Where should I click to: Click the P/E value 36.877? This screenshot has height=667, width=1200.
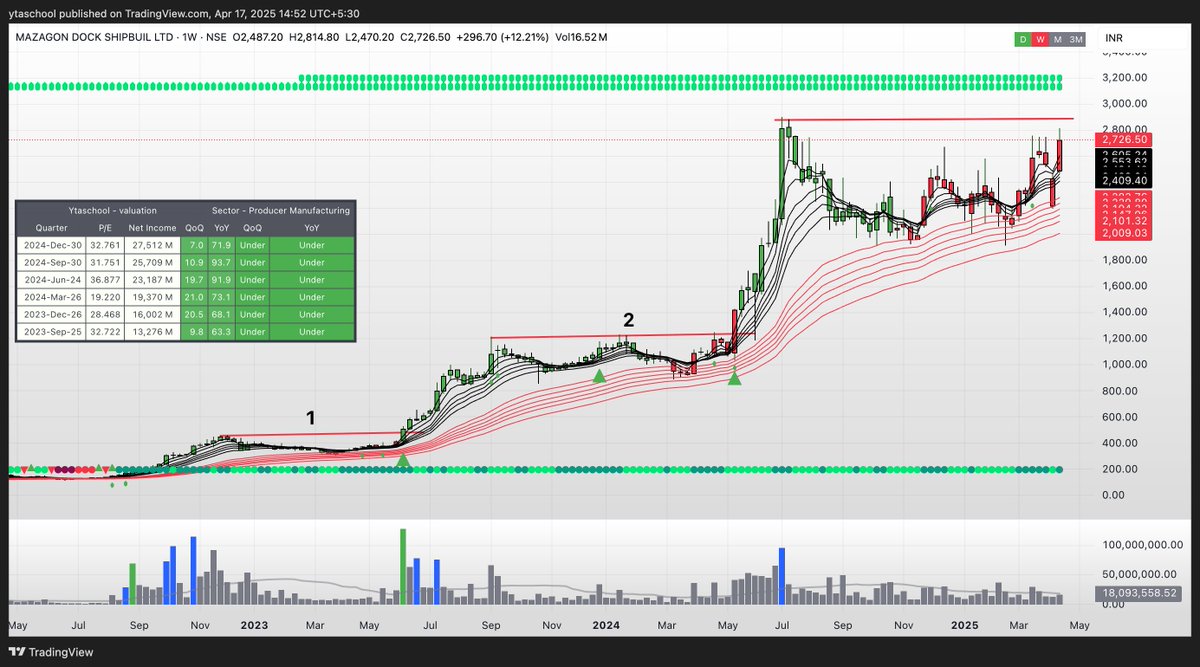[x=105, y=279]
